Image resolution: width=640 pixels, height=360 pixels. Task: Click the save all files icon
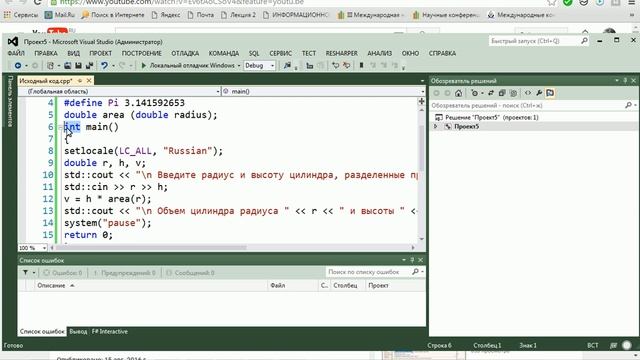(89, 66)
